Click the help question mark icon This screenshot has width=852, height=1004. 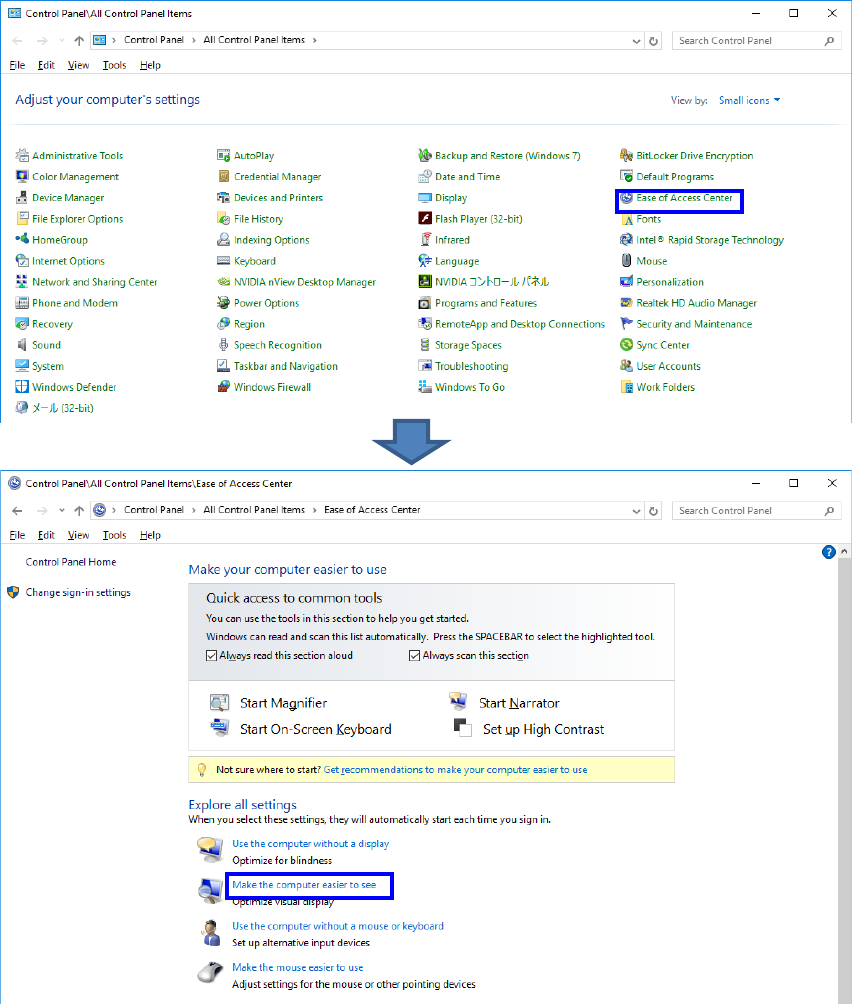[828, 552]
